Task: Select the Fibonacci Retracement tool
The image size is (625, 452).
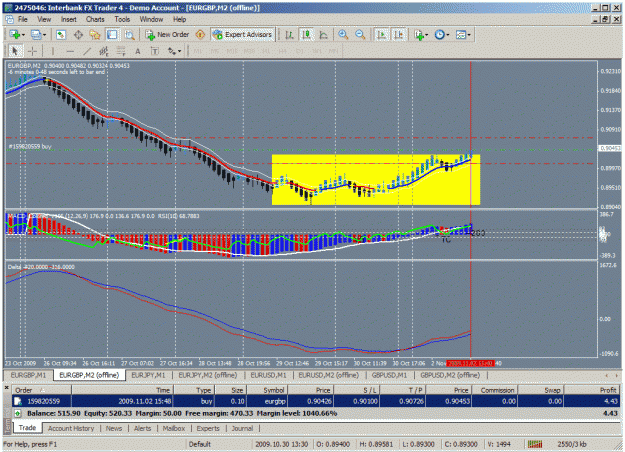Action: tap(120, 51)
